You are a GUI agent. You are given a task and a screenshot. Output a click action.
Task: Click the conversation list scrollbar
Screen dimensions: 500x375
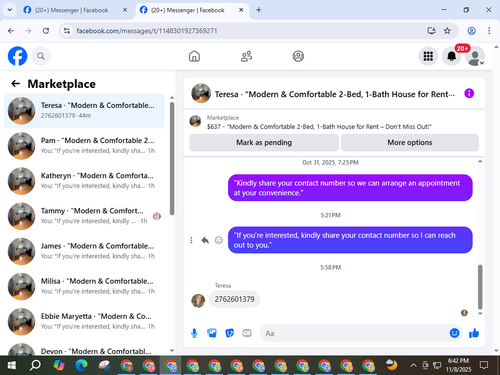click(172, 159)
